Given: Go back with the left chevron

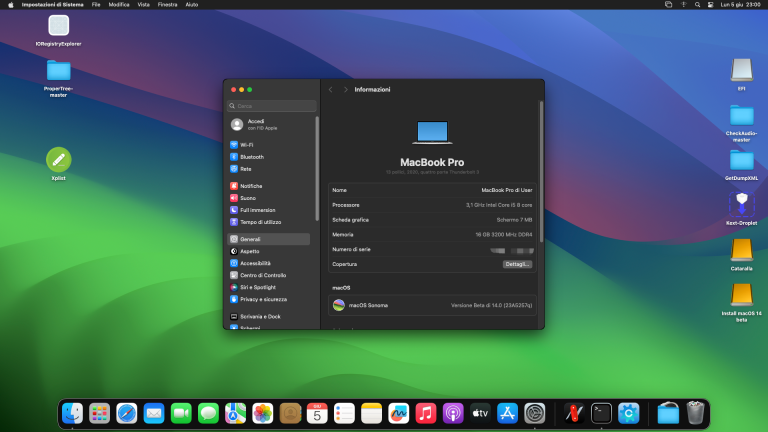Looking at the screenshot, I should pos(331,90).
